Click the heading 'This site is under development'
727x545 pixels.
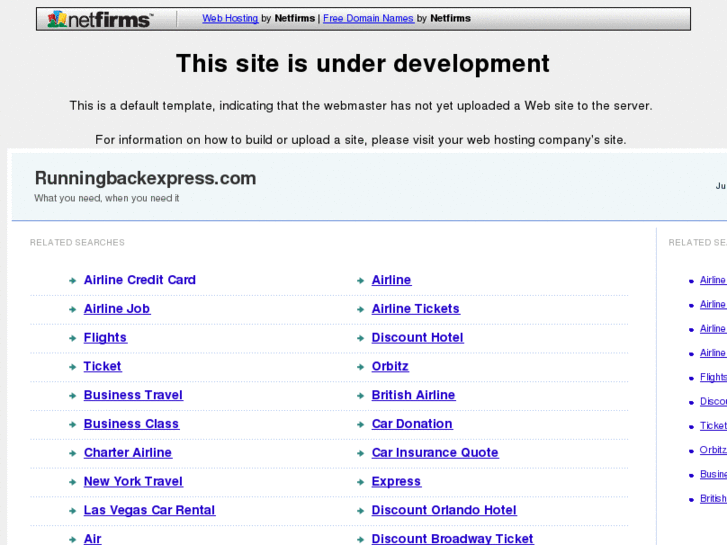point(363,64)
